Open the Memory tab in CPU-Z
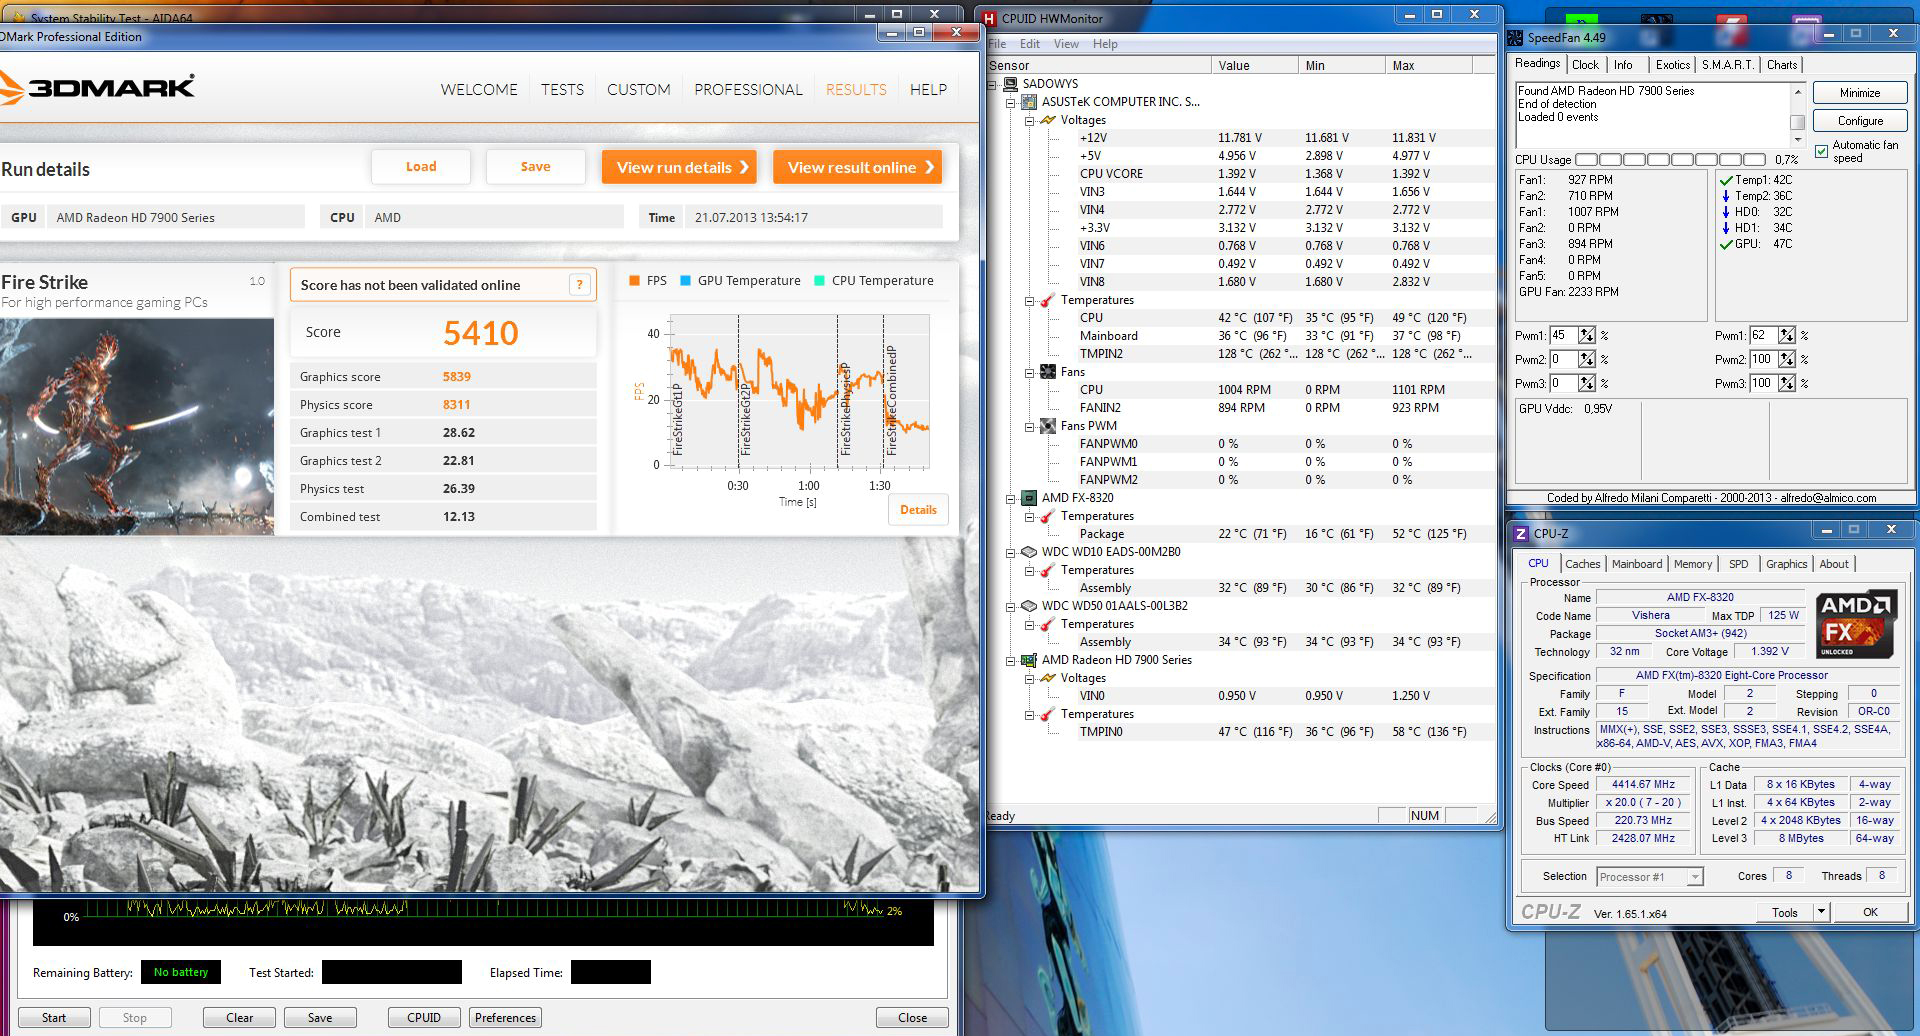This screenshot has height=1036, width=1920. pos(1692,564)
